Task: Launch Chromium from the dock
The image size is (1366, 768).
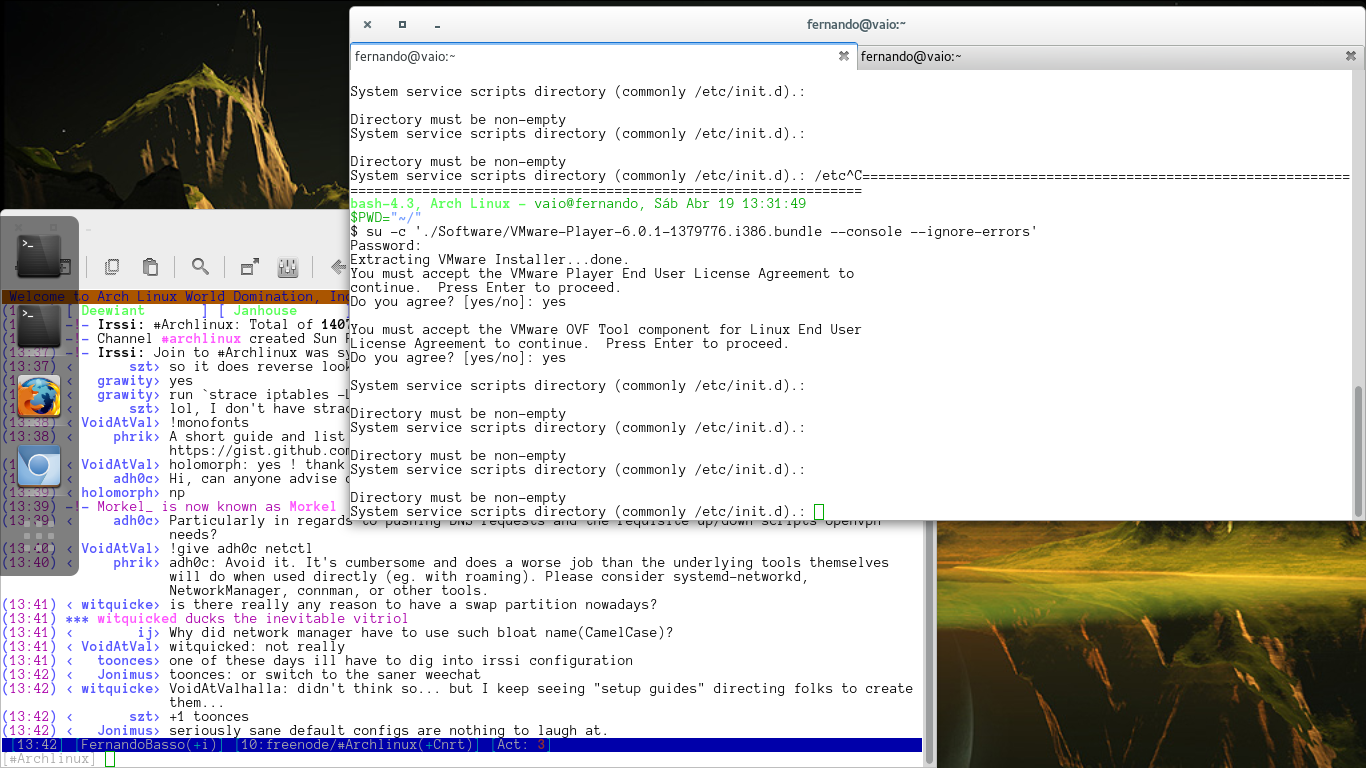Action: [x=39, y=467]
